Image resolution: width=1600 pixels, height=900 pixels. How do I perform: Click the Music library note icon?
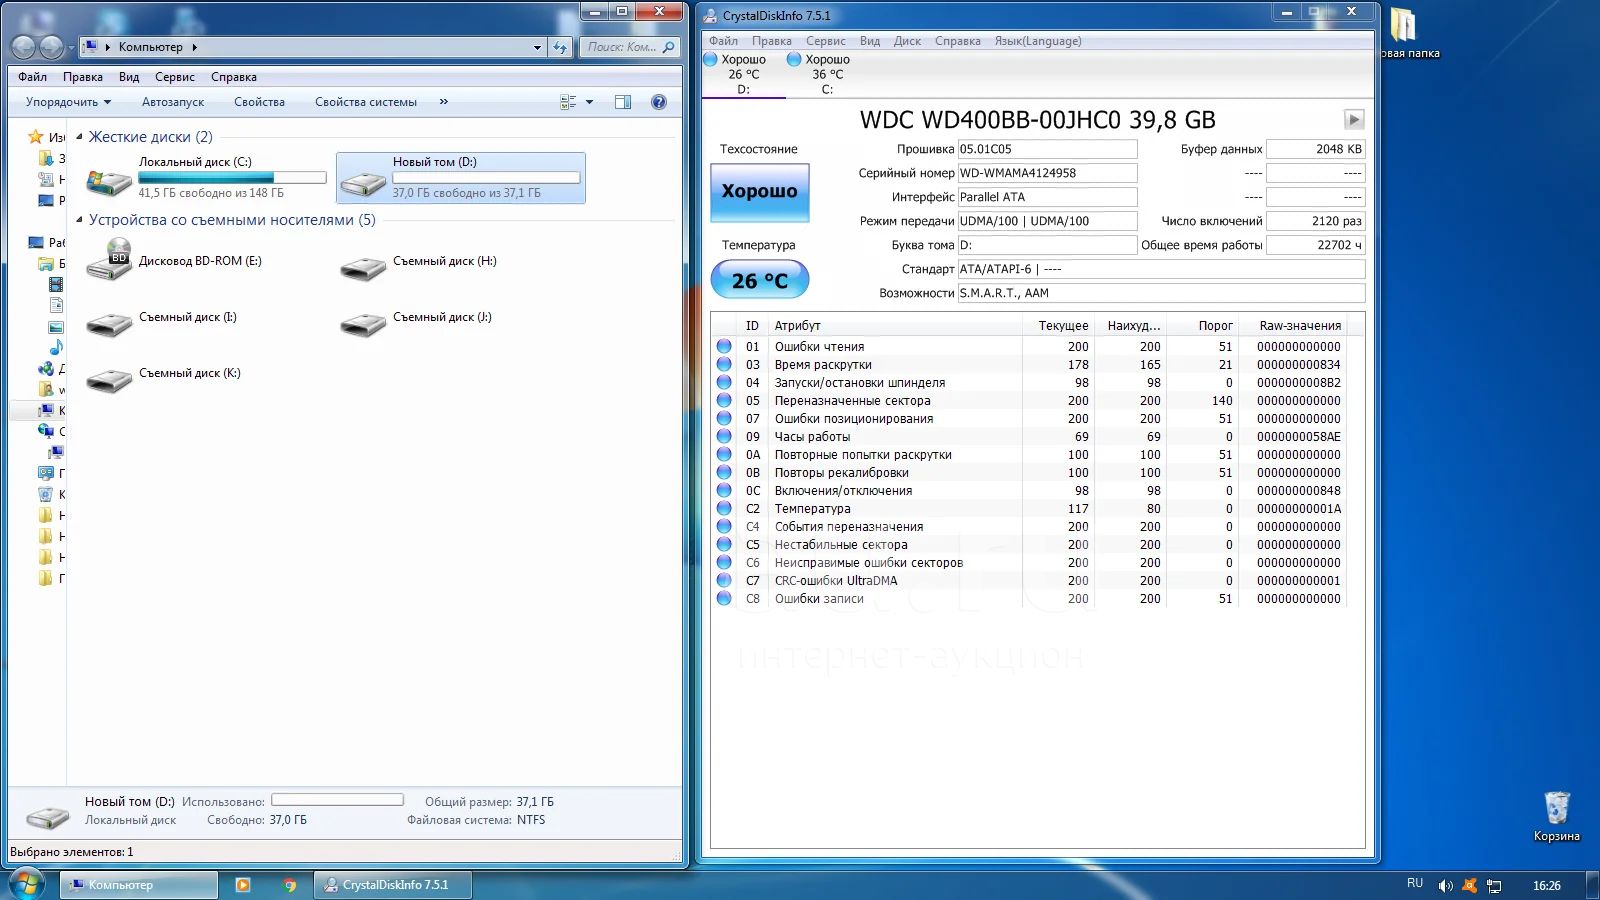(56, 347)
